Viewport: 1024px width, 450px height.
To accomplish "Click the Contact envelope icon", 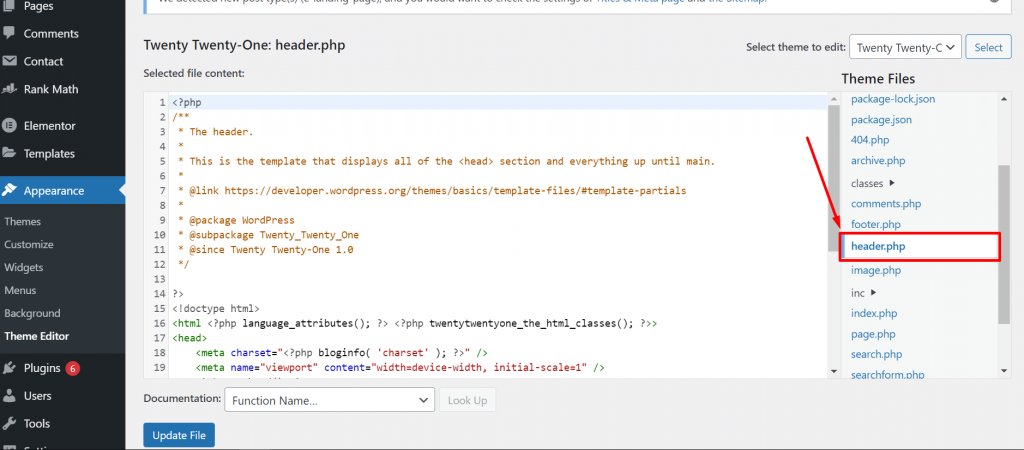I will (9, 61).
